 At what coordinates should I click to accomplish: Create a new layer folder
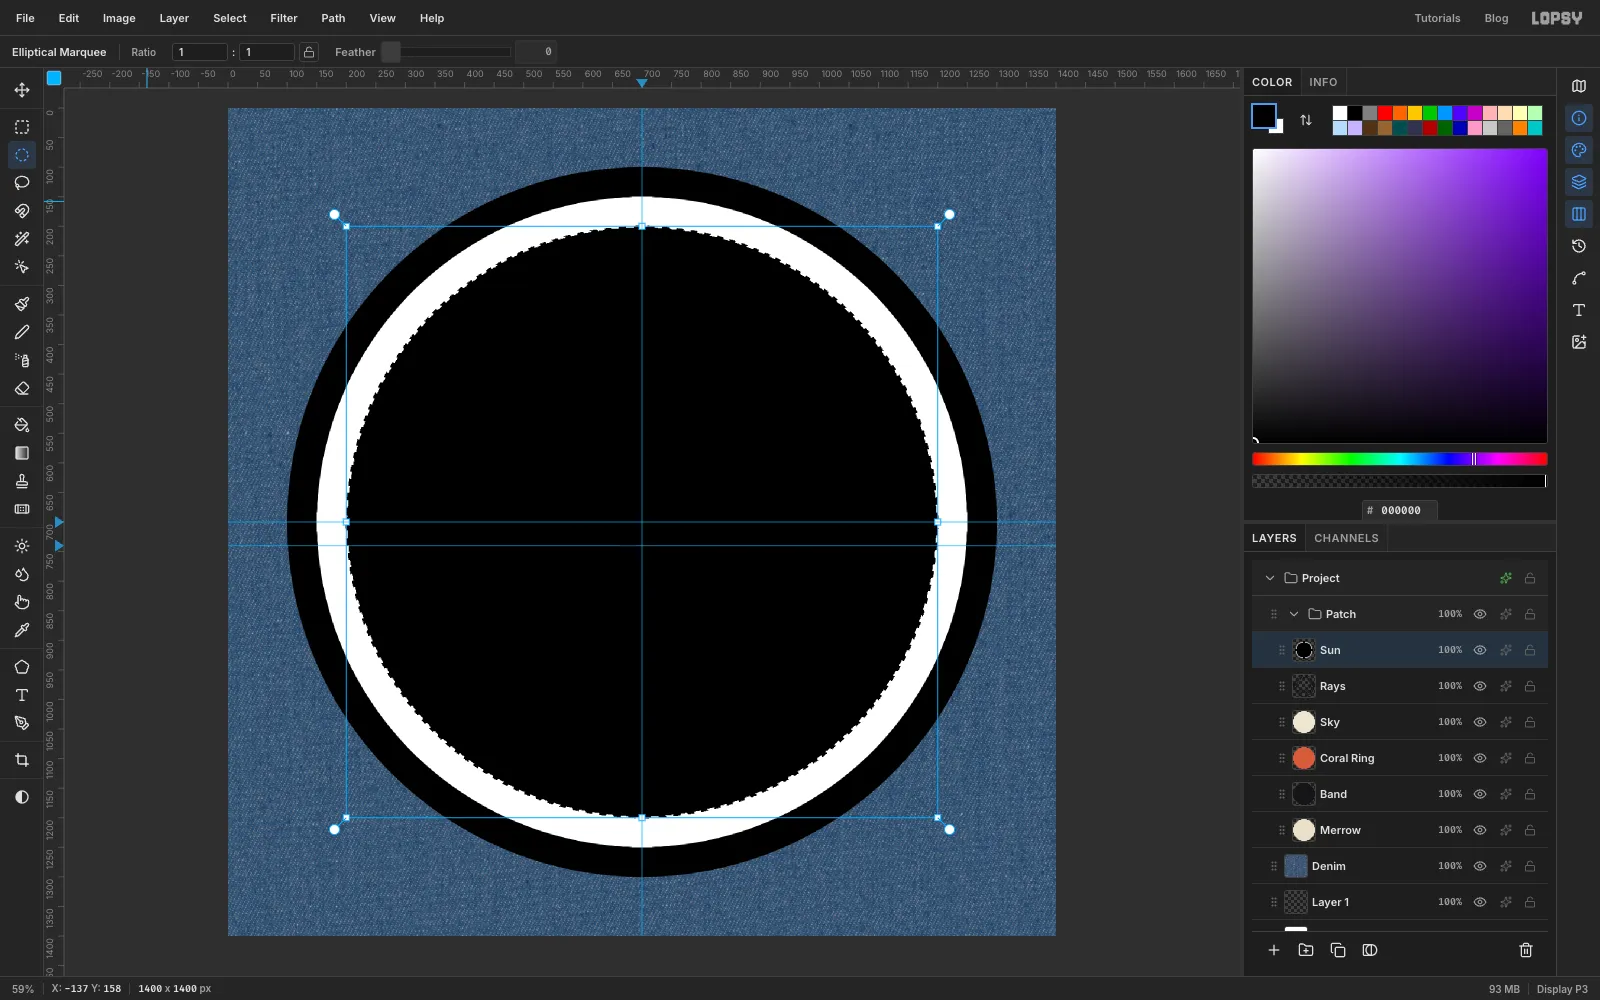pyautogui.click(x=1306, y=950)
